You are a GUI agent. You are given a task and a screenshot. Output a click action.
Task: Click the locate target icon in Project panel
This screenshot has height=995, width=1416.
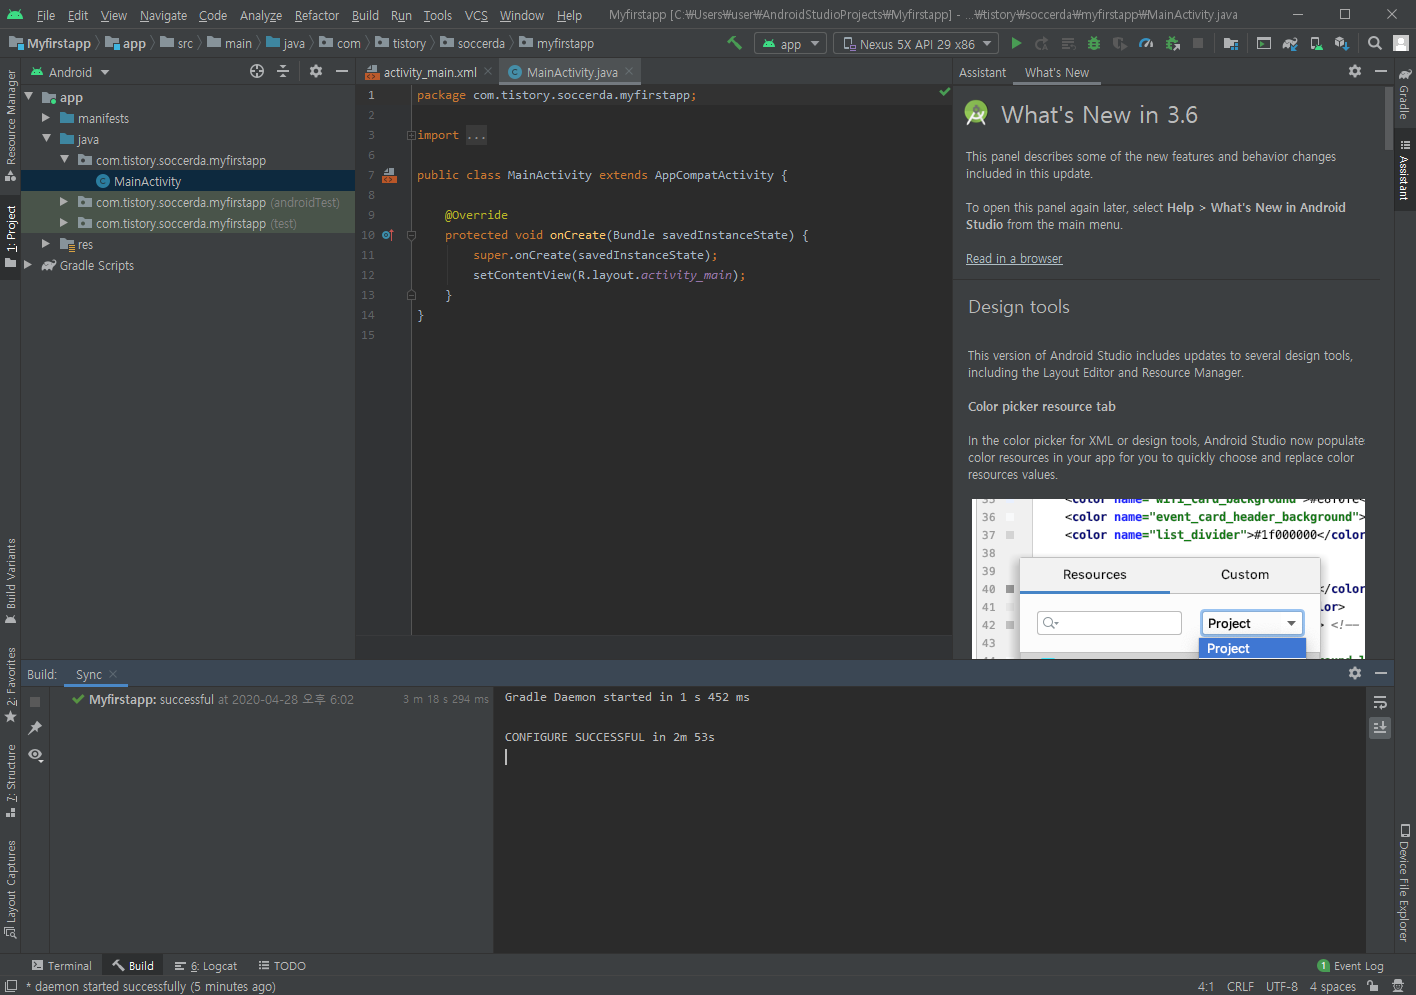(x=257, y=71)
